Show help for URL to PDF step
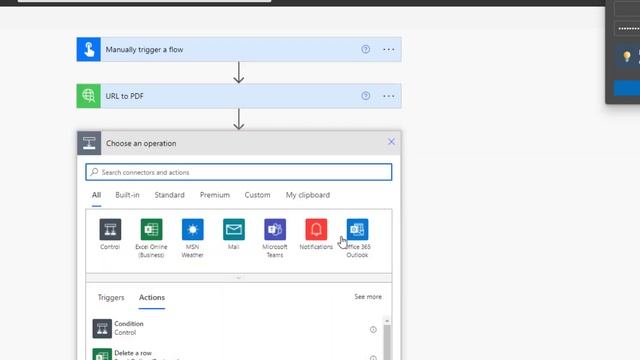The width and height of the screenshot is (640, 360). point(366,96)
